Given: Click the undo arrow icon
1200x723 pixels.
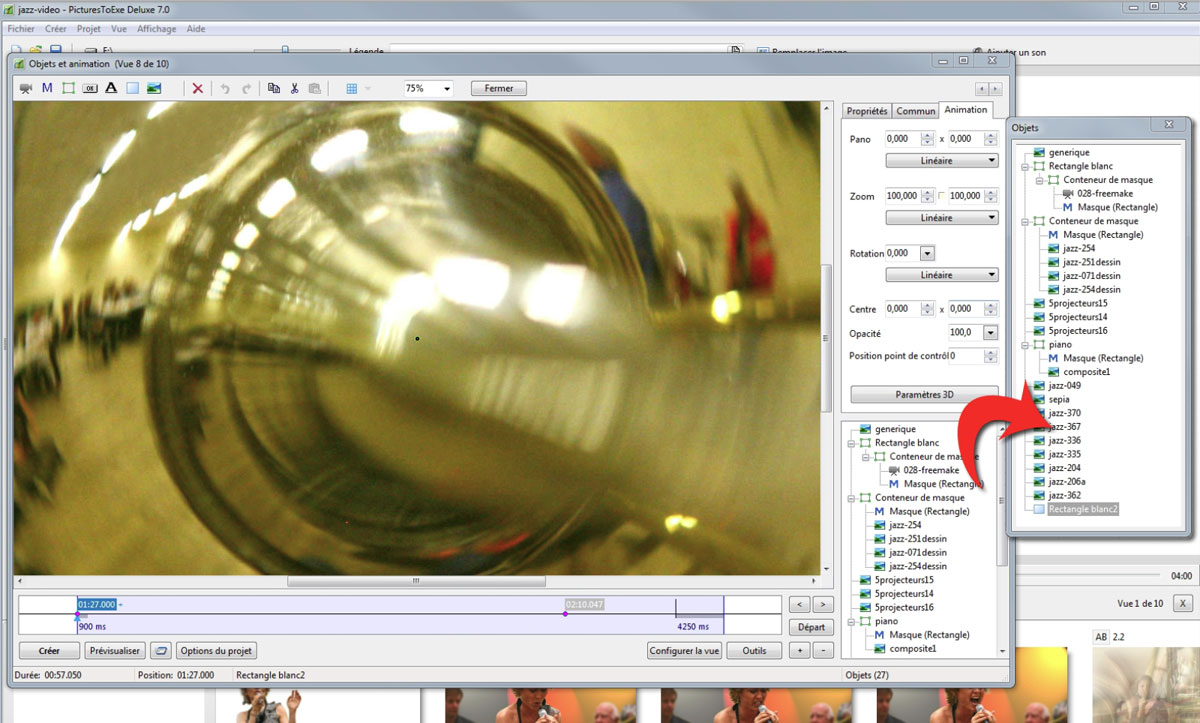Looking at the screenshot, I should click(x=225, y=88).
